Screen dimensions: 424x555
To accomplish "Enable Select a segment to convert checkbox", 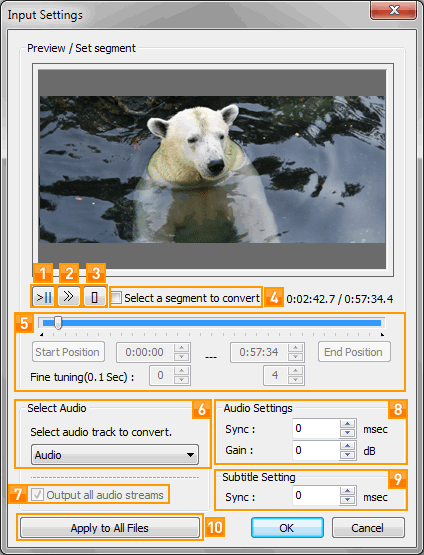I will click(x=116, y=298).
